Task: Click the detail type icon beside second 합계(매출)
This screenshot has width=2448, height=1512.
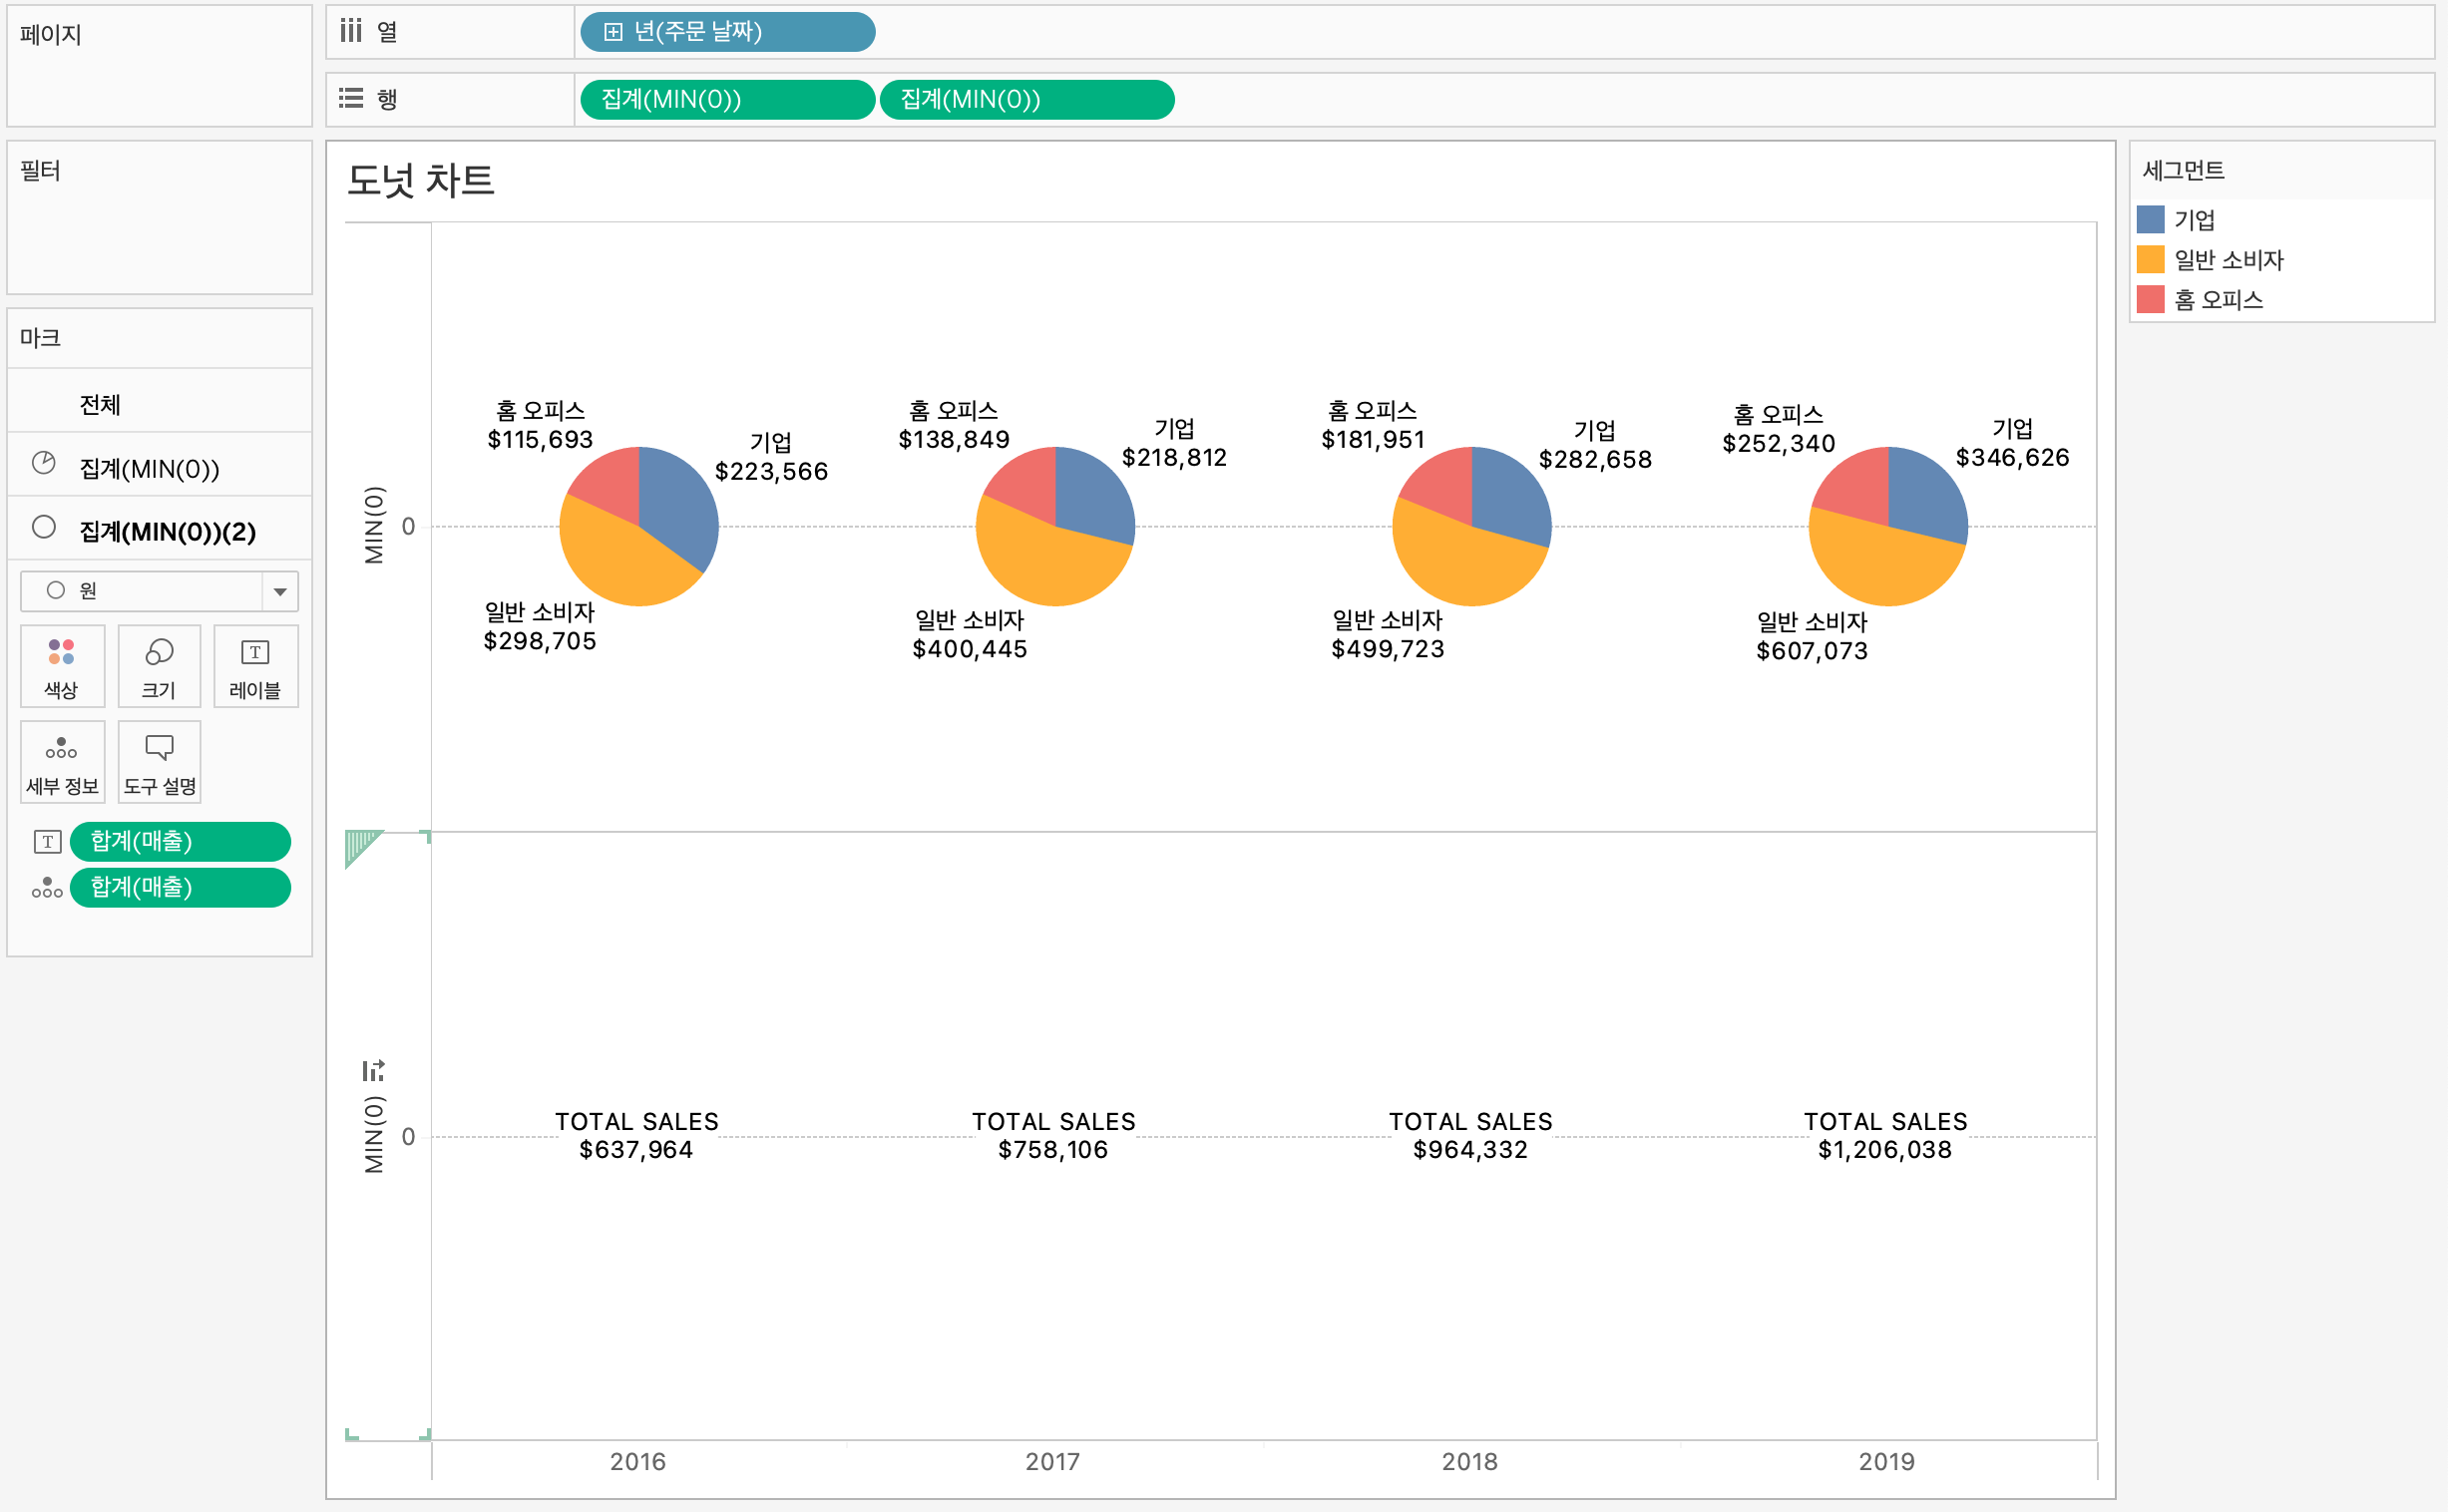Action: 47,888
